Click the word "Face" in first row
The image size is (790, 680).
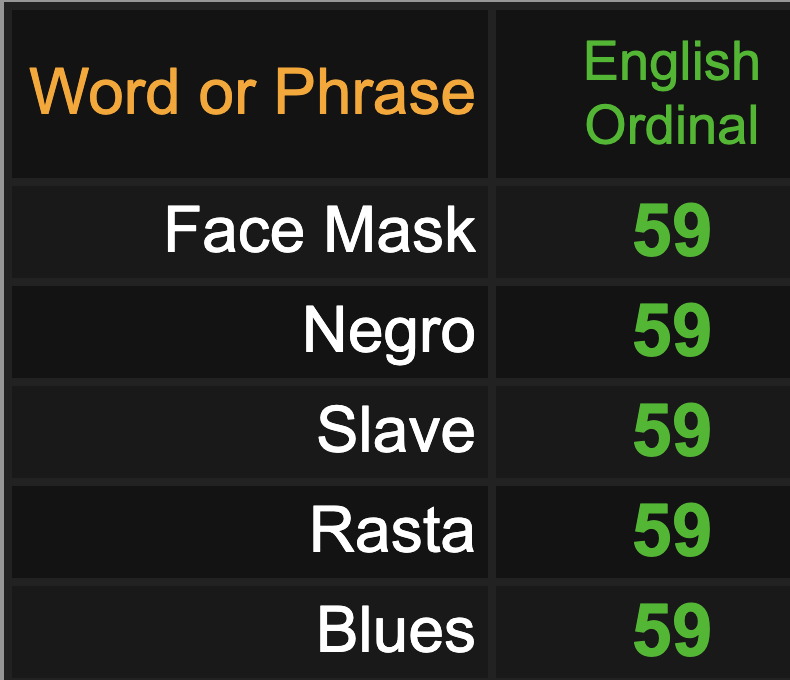tap(234, 230)
